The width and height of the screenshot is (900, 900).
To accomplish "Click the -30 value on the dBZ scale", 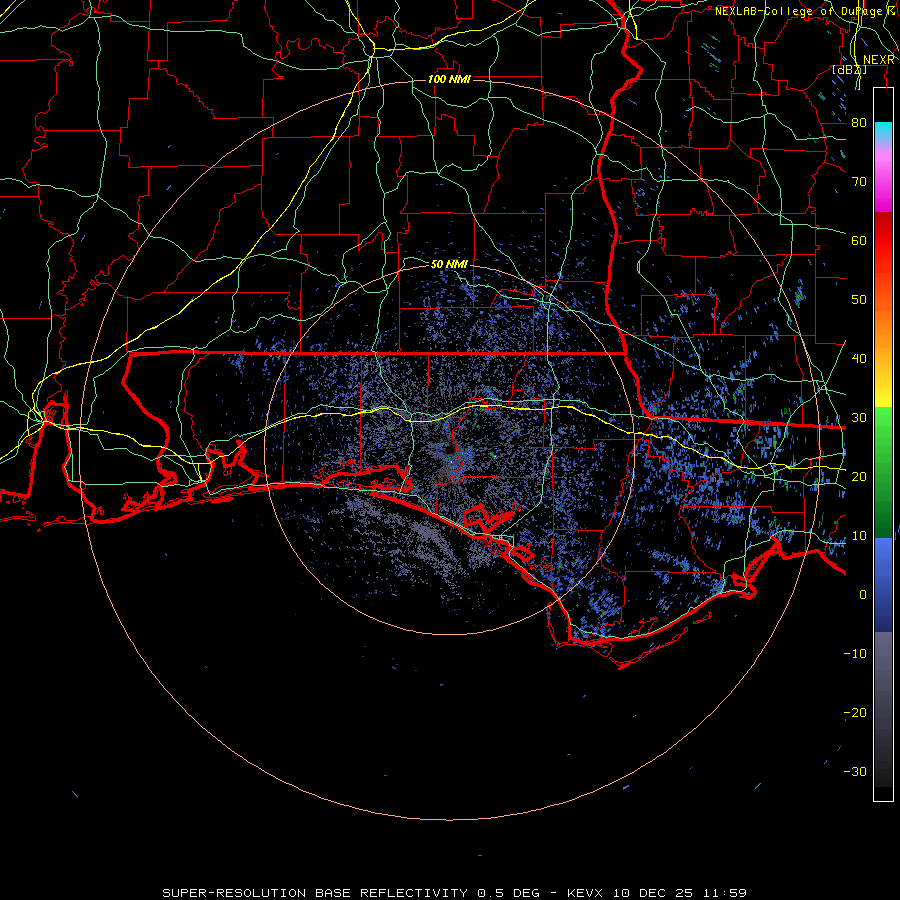I will [855, 771].
